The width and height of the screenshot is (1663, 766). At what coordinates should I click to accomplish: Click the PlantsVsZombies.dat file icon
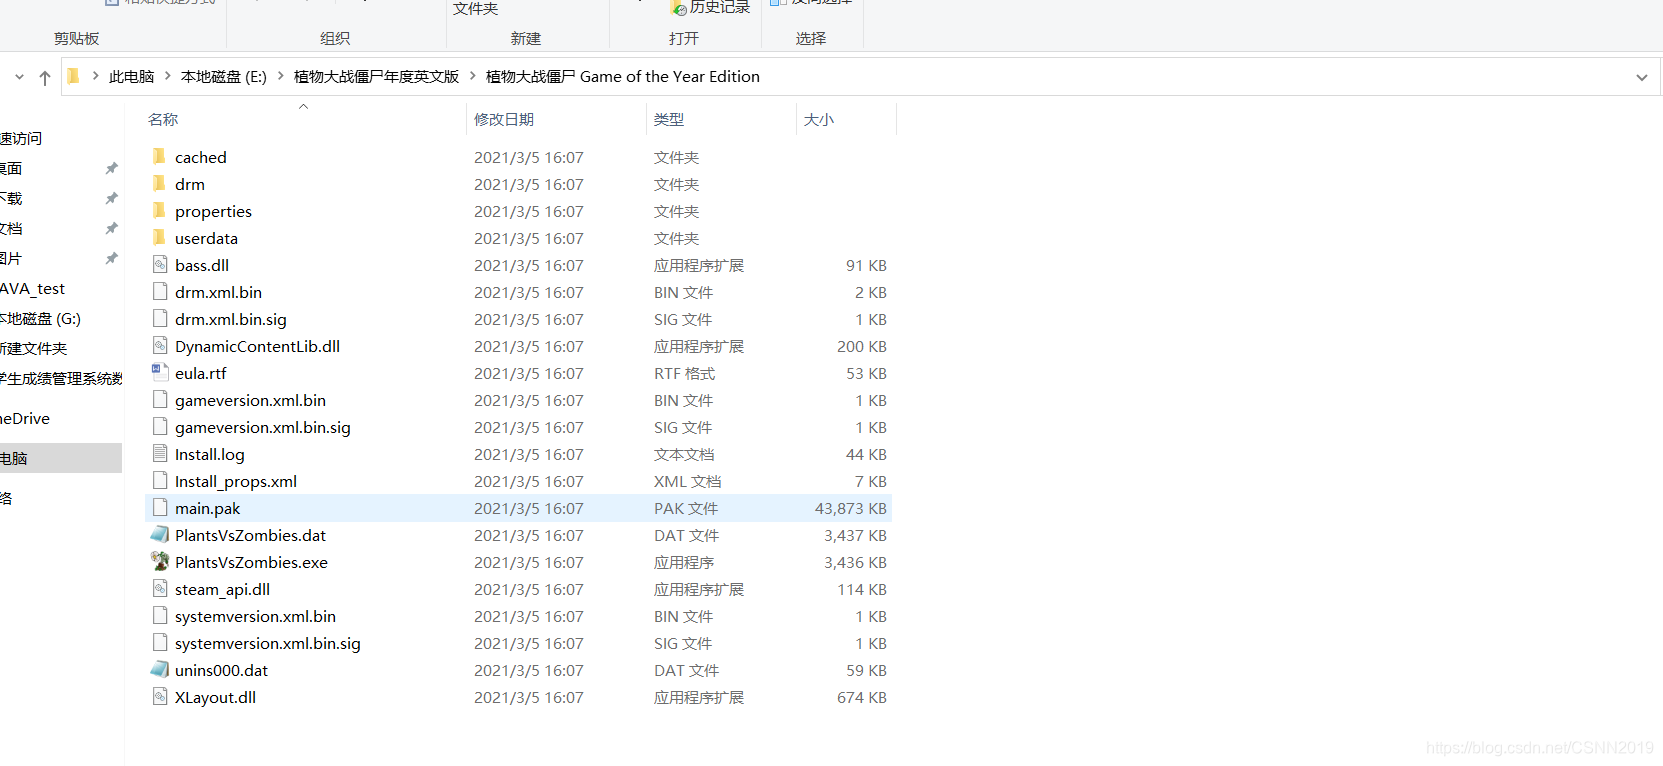coord(160,534)
